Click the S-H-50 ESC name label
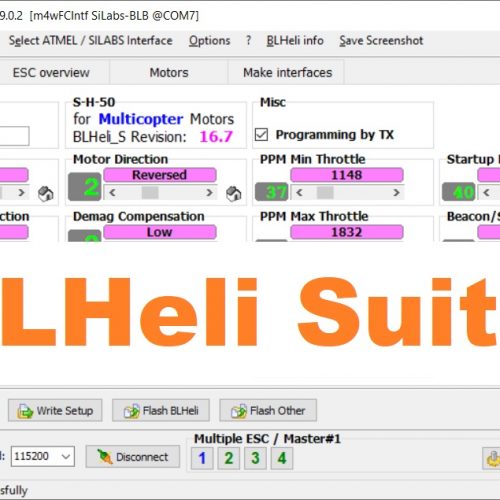Screen dimensions: 500x500 click(x=94, y=102)
